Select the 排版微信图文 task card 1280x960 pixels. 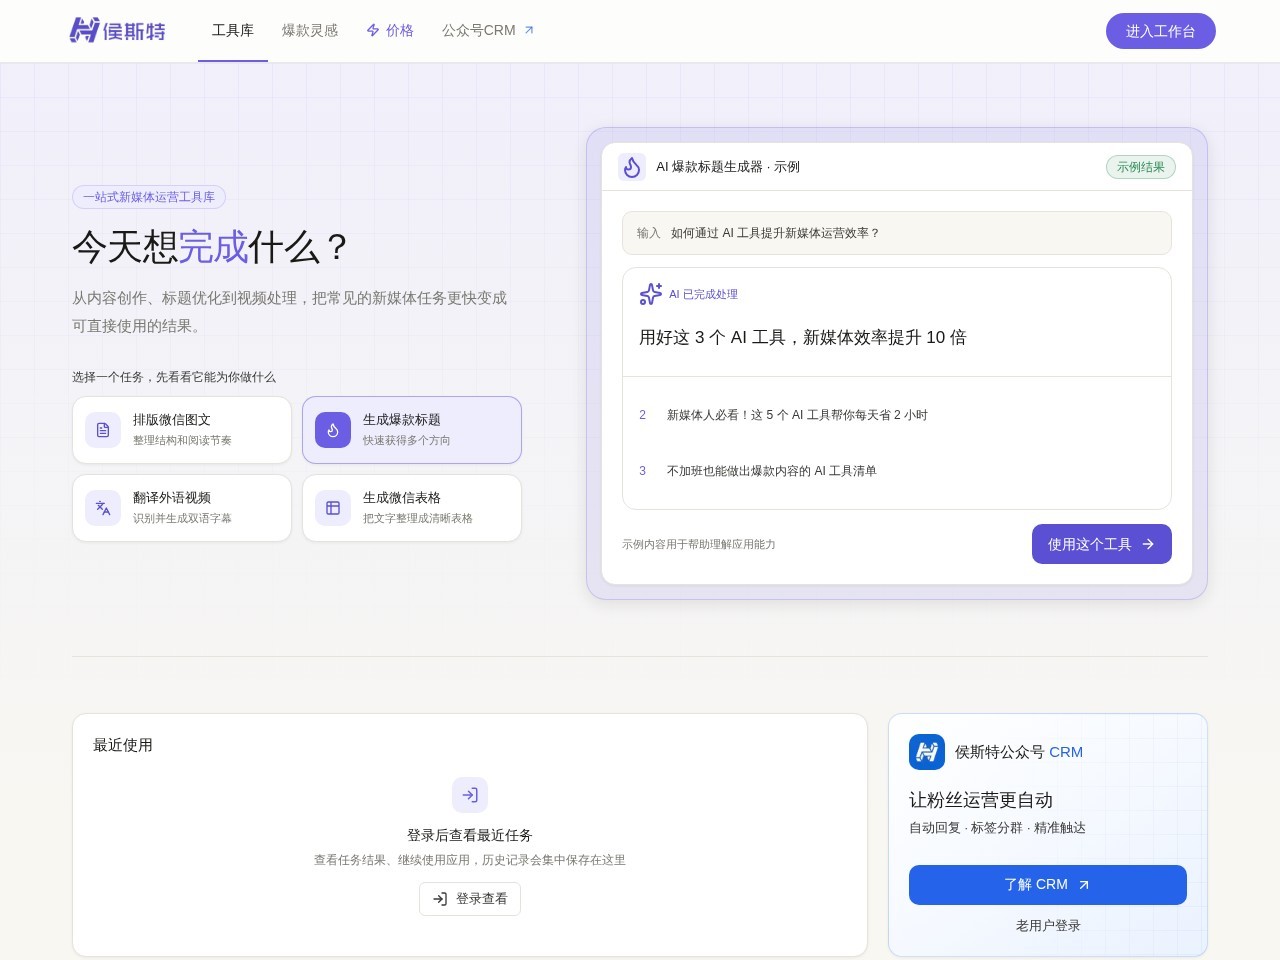[x=182, y=430]
